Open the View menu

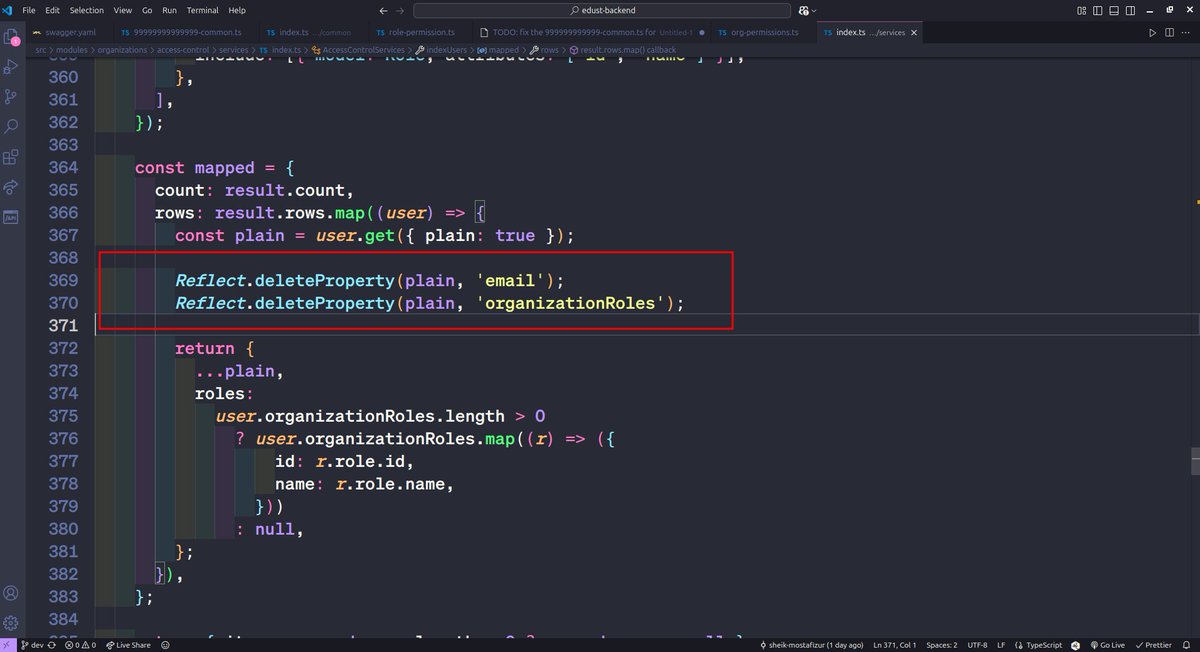coord(122,10)
